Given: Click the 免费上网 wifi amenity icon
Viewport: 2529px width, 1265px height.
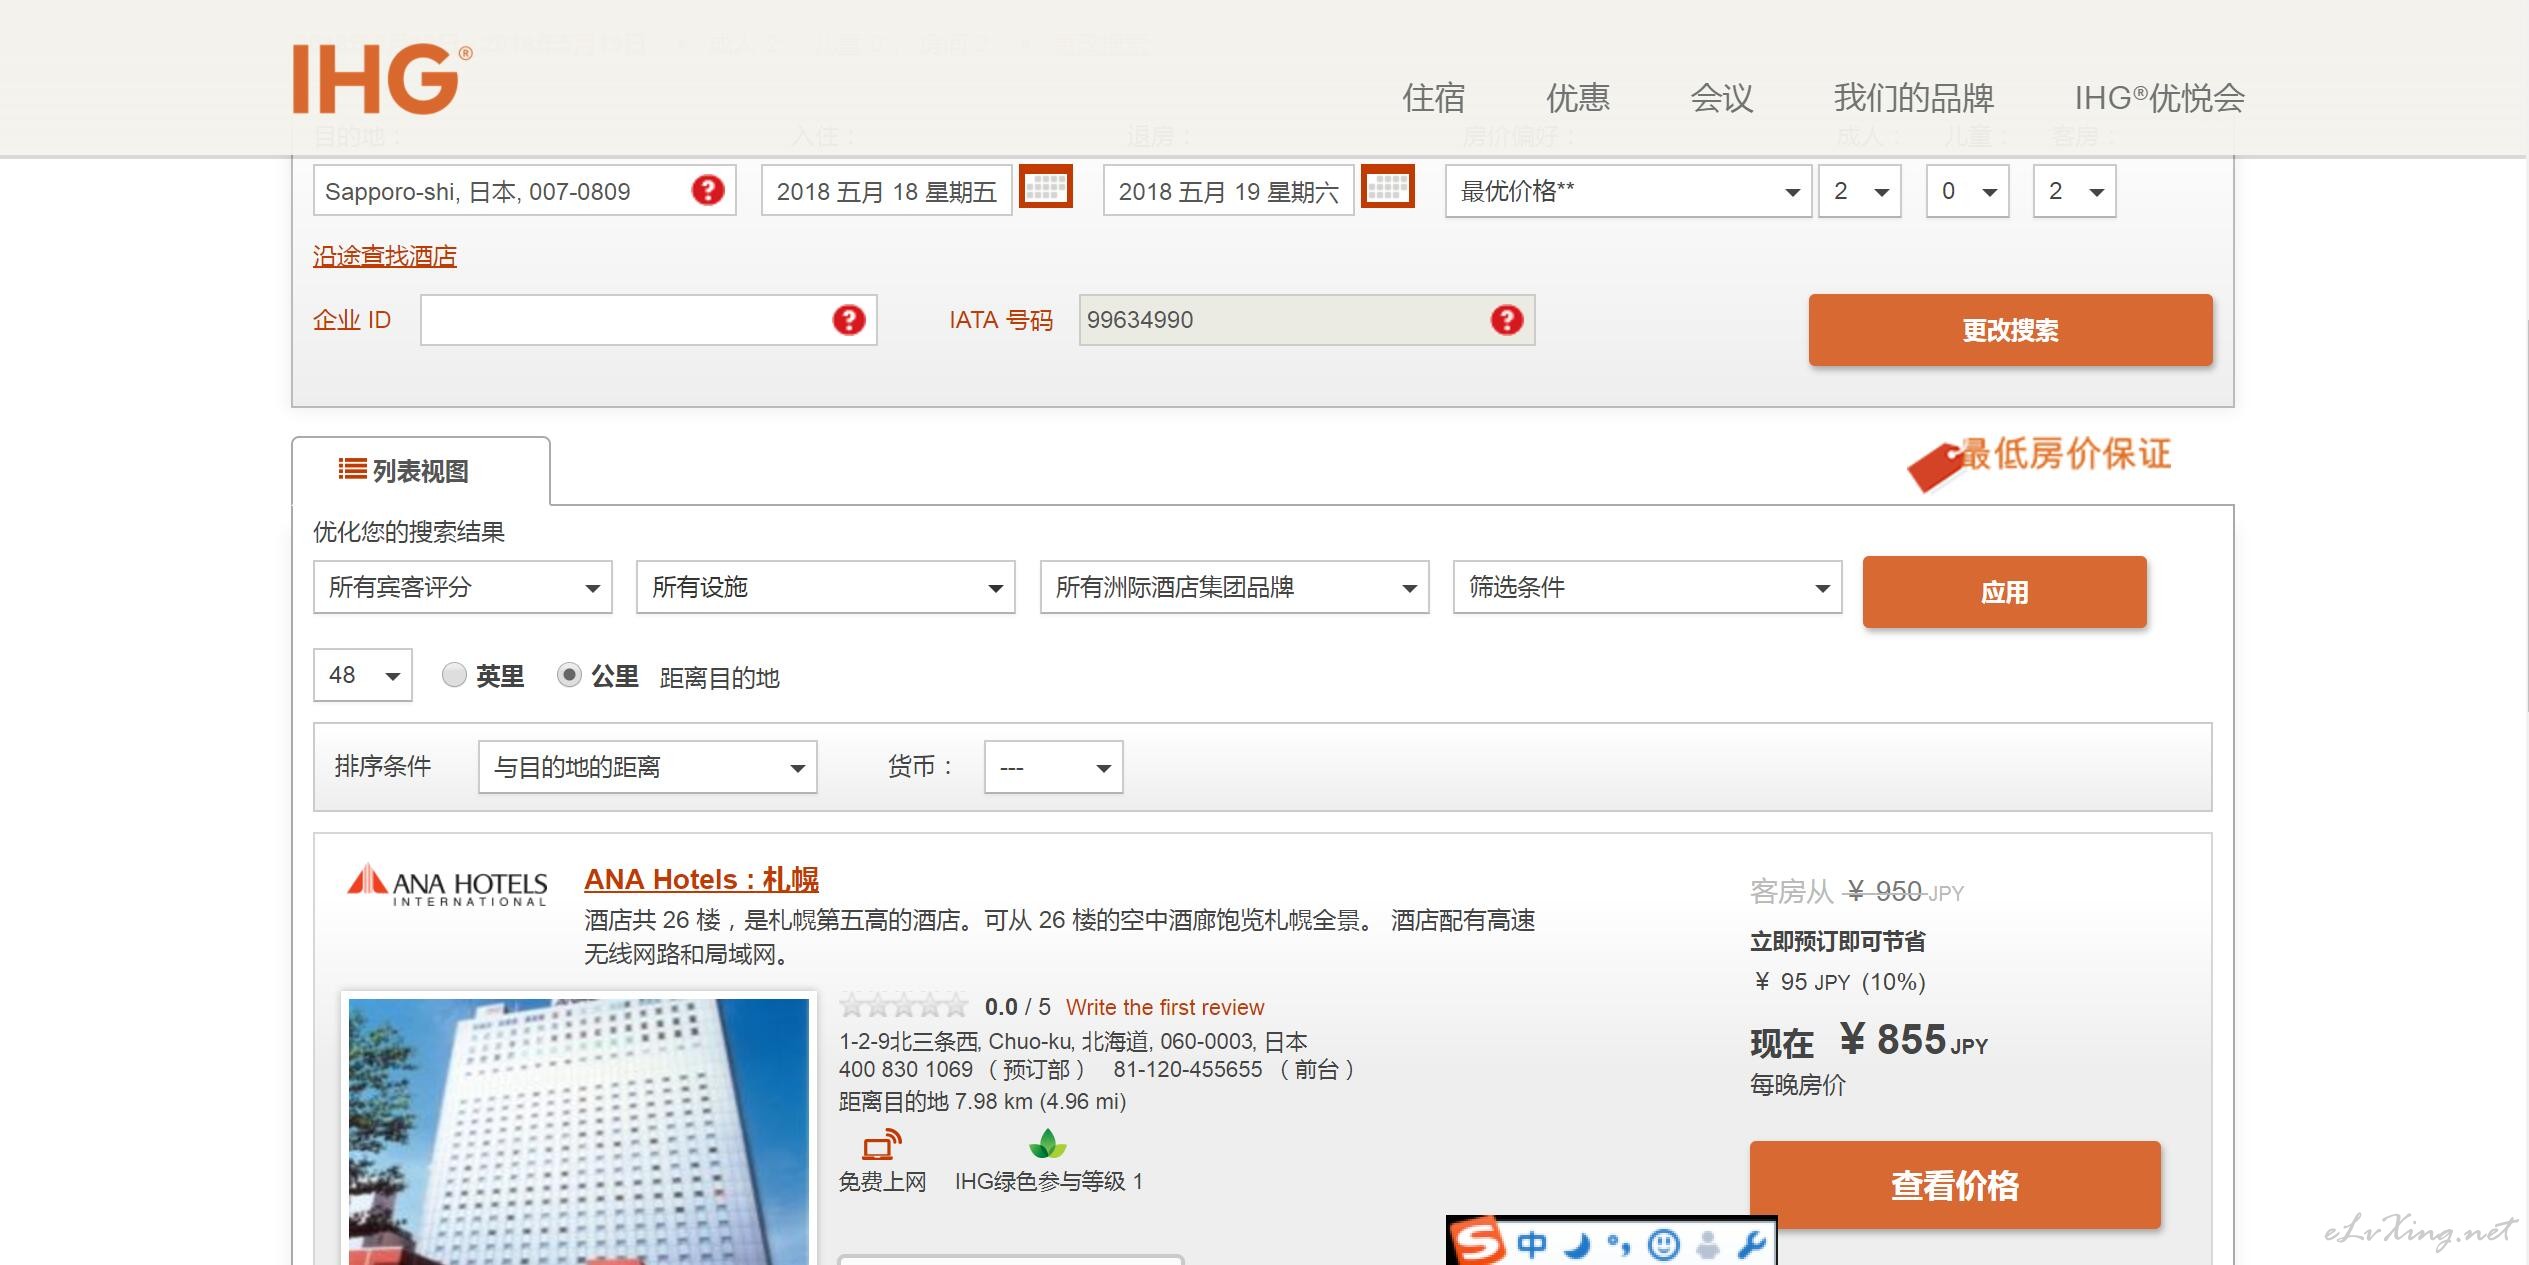Looking at the screenshot, I should [882, 1145].
